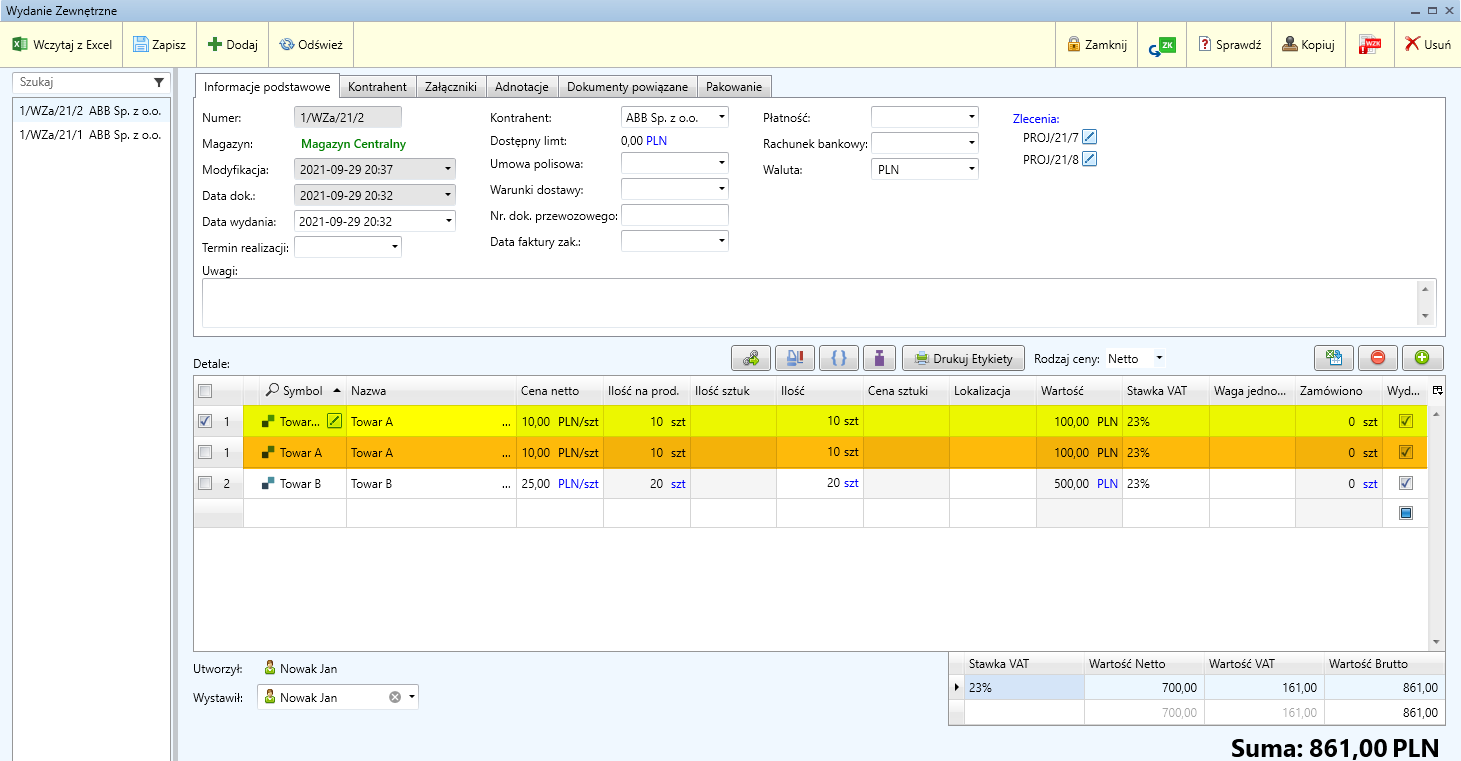Click the green ZK conversion icon
1461x761 pixels.
1162,45
